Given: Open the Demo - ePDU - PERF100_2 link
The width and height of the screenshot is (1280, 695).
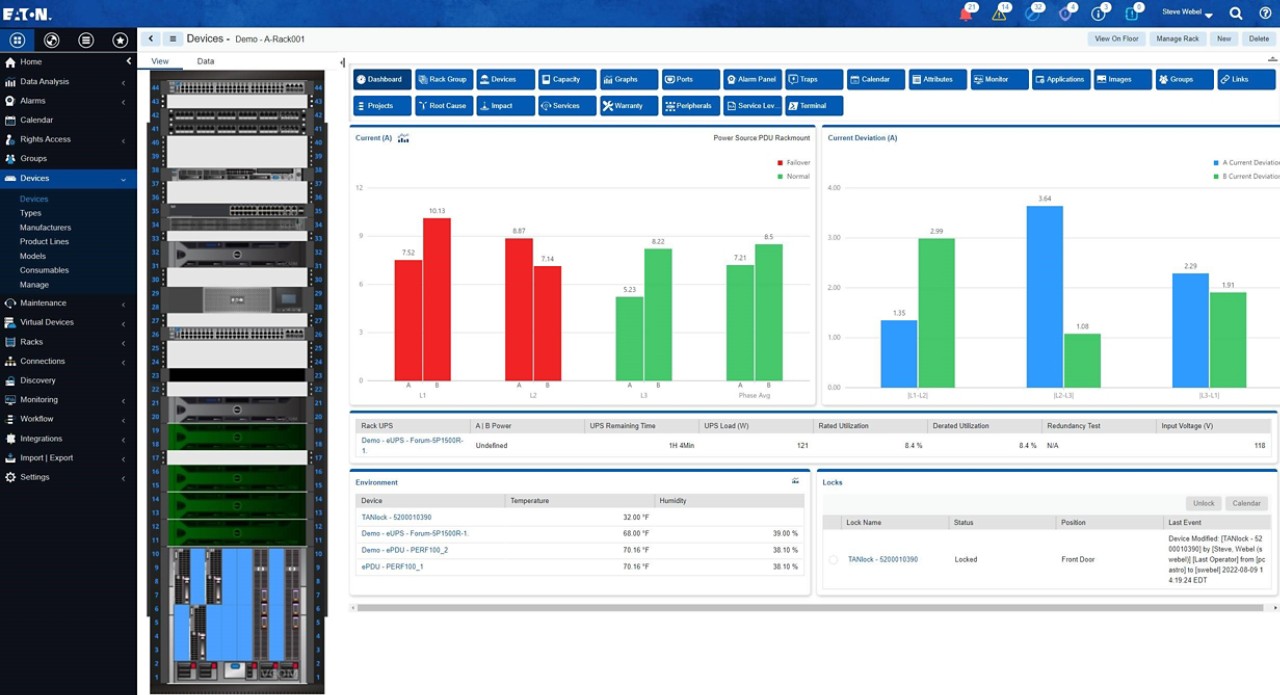Looking at the screenshot, I should pyautogui.click(x=404, y=550).
